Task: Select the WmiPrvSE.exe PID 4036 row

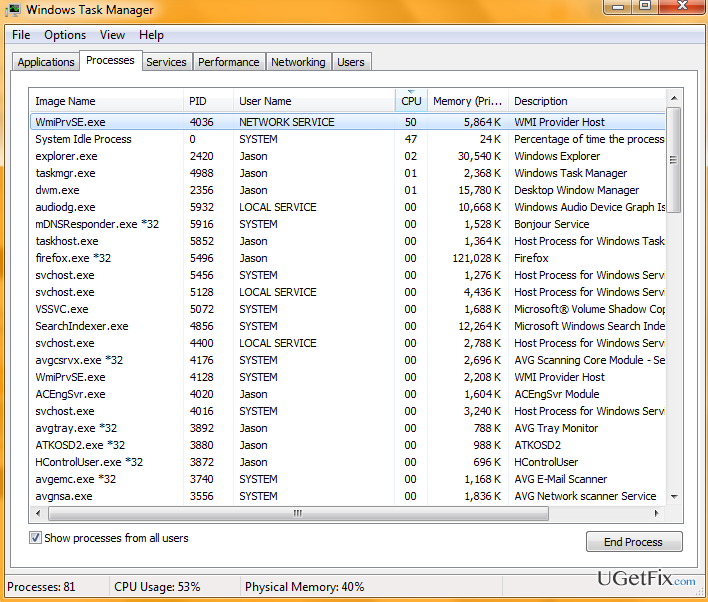Action: (348, 122)
